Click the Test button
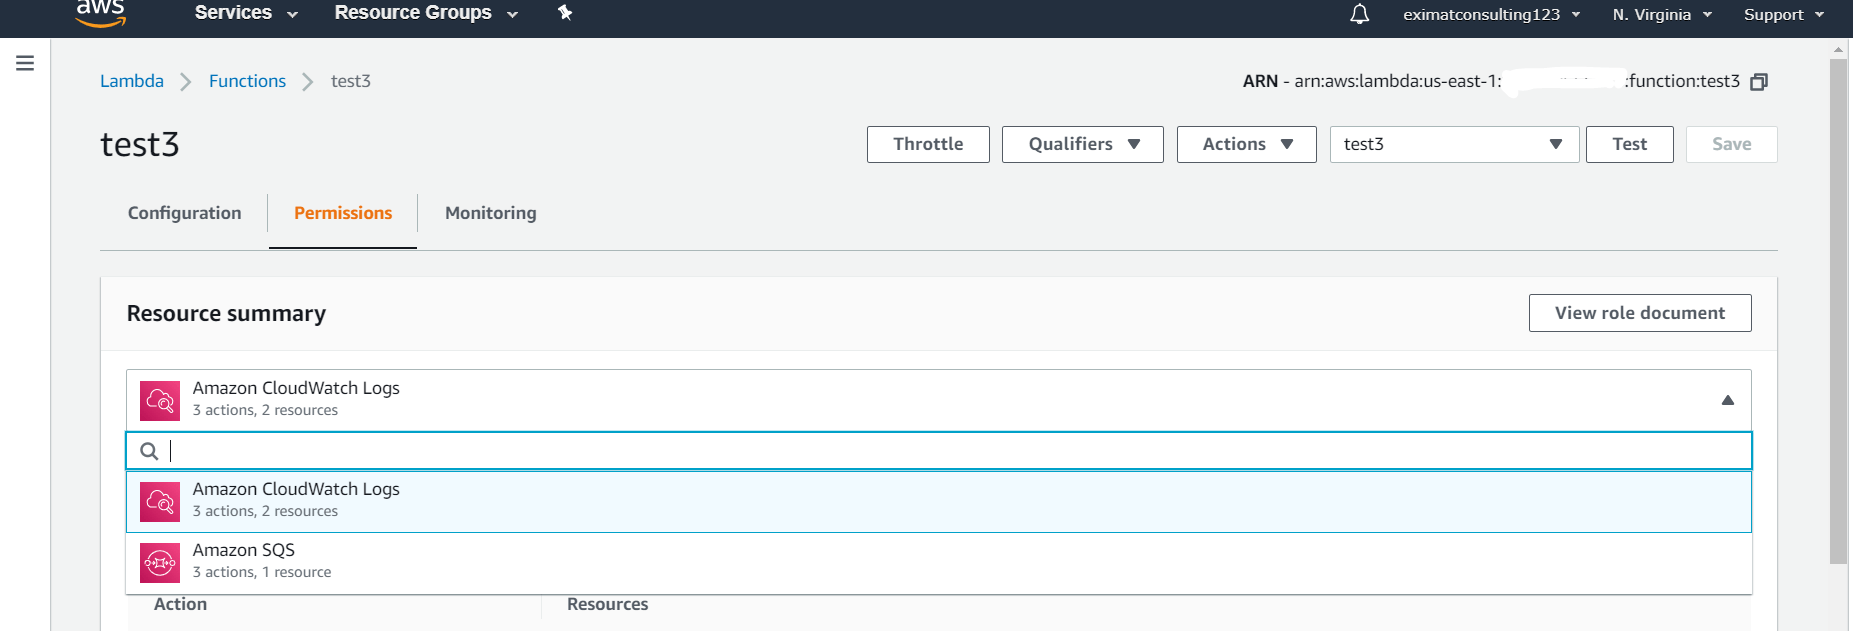 tap(1630, 144)
